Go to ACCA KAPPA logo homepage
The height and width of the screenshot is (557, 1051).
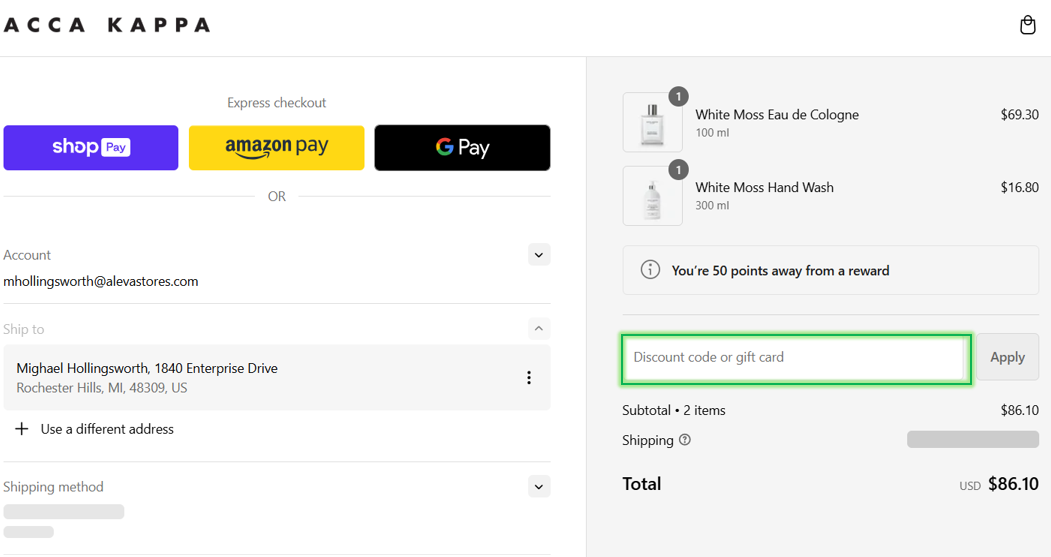pos(107,25)
